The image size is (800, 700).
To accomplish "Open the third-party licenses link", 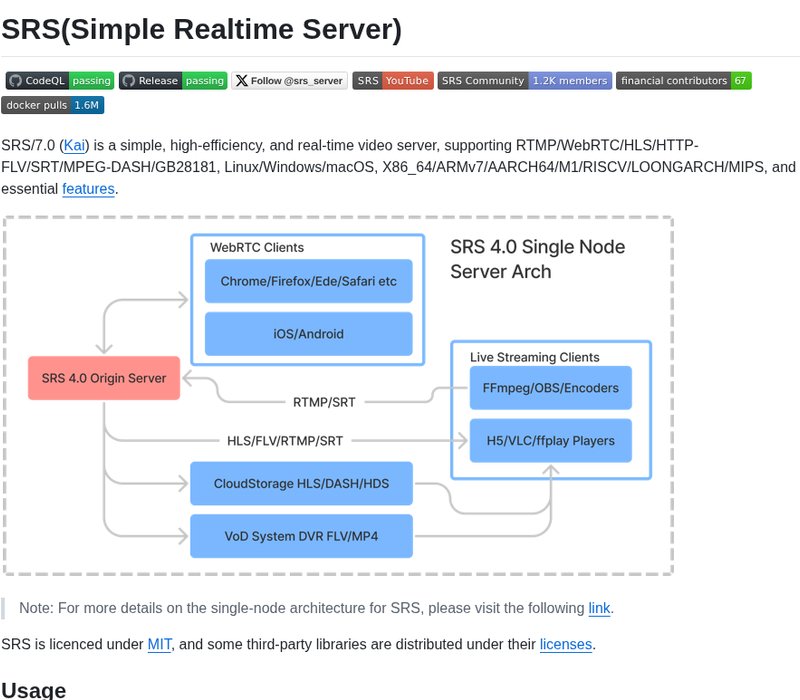I will (566, 644).
